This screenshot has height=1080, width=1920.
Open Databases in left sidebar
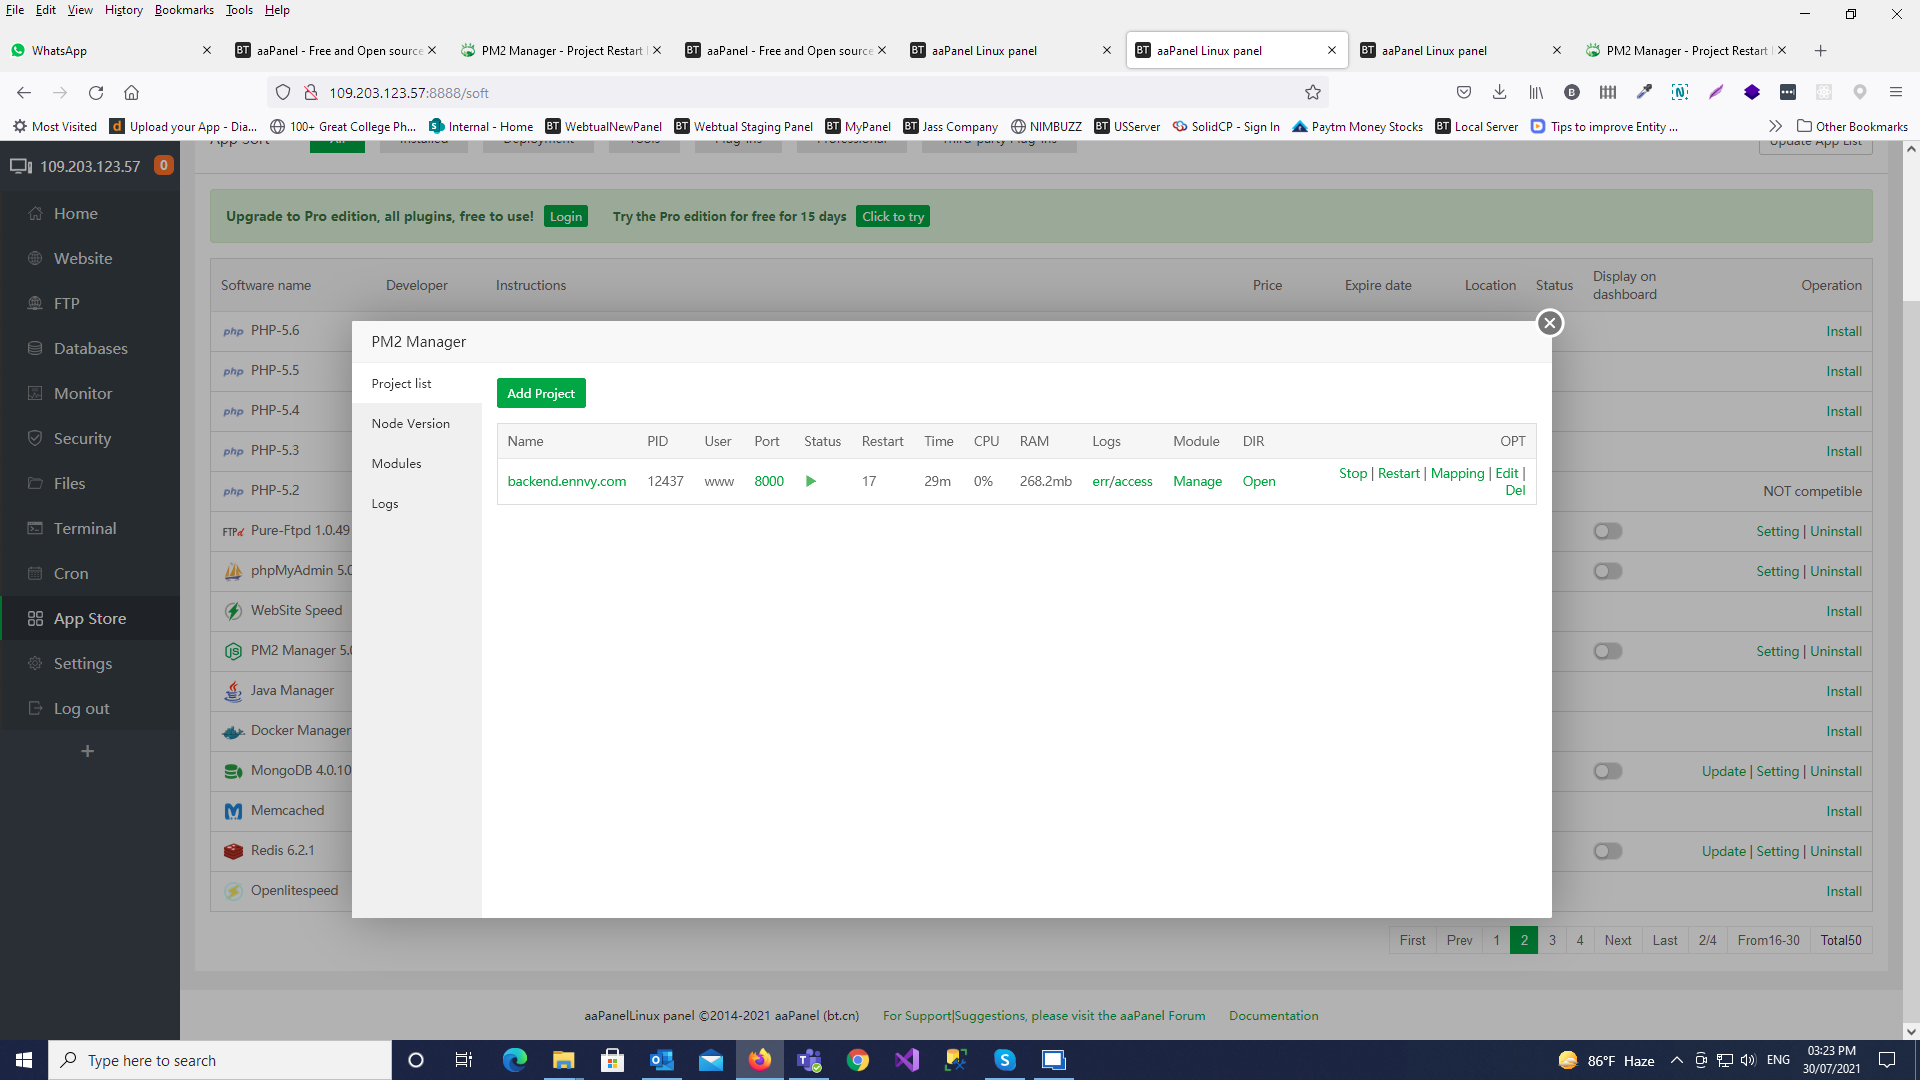point(90,348)
